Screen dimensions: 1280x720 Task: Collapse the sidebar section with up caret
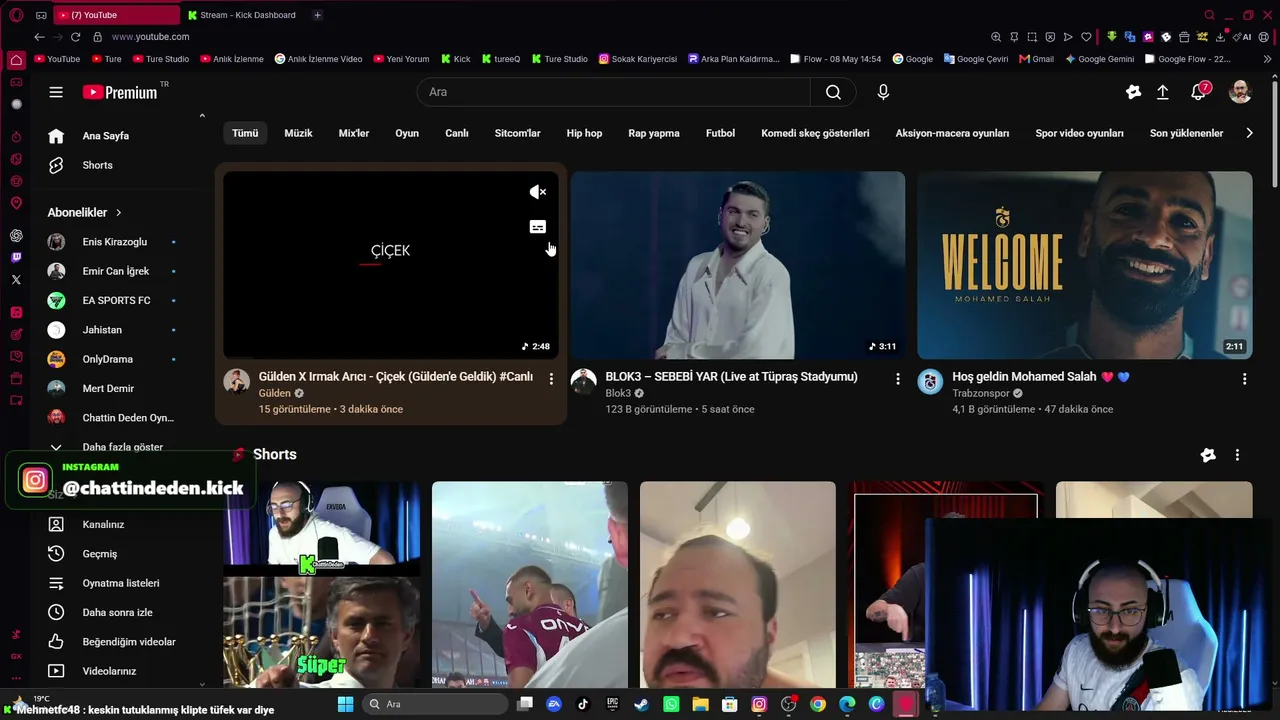pyautogui.click(x=202, y=116)
